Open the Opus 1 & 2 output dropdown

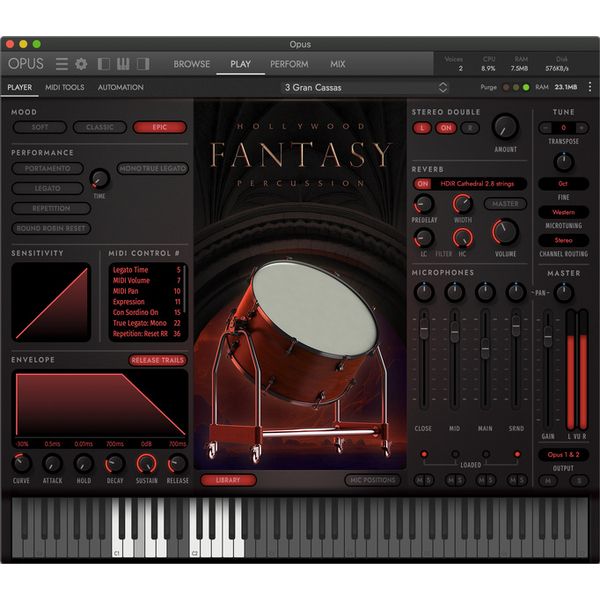563,455
